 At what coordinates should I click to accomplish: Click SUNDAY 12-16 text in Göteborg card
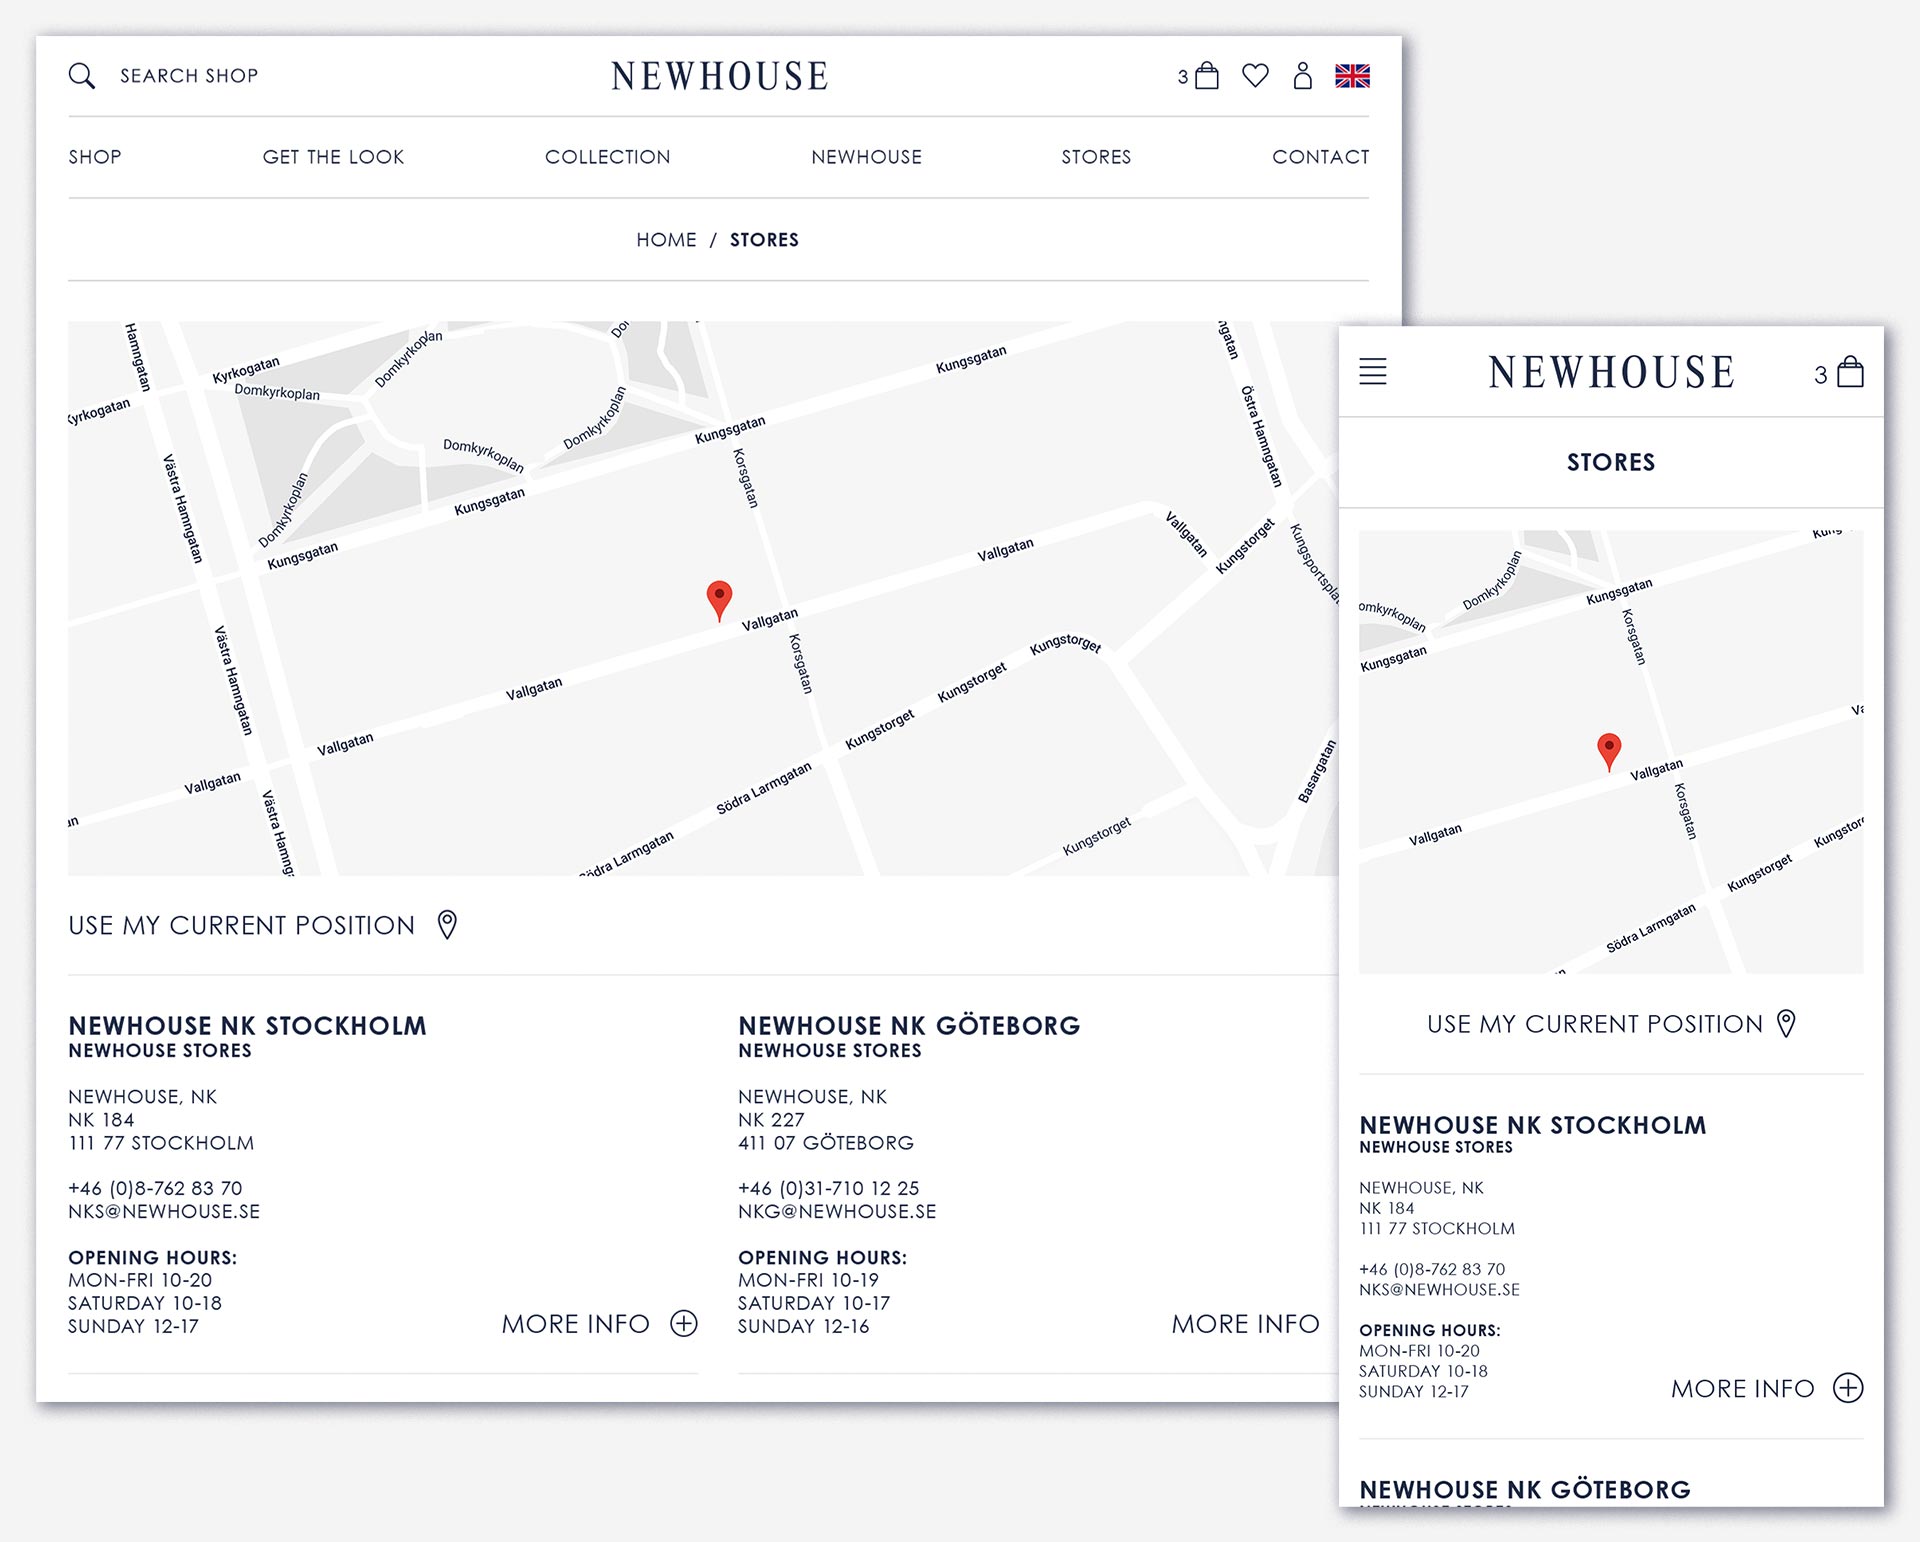click(803, 1327)
